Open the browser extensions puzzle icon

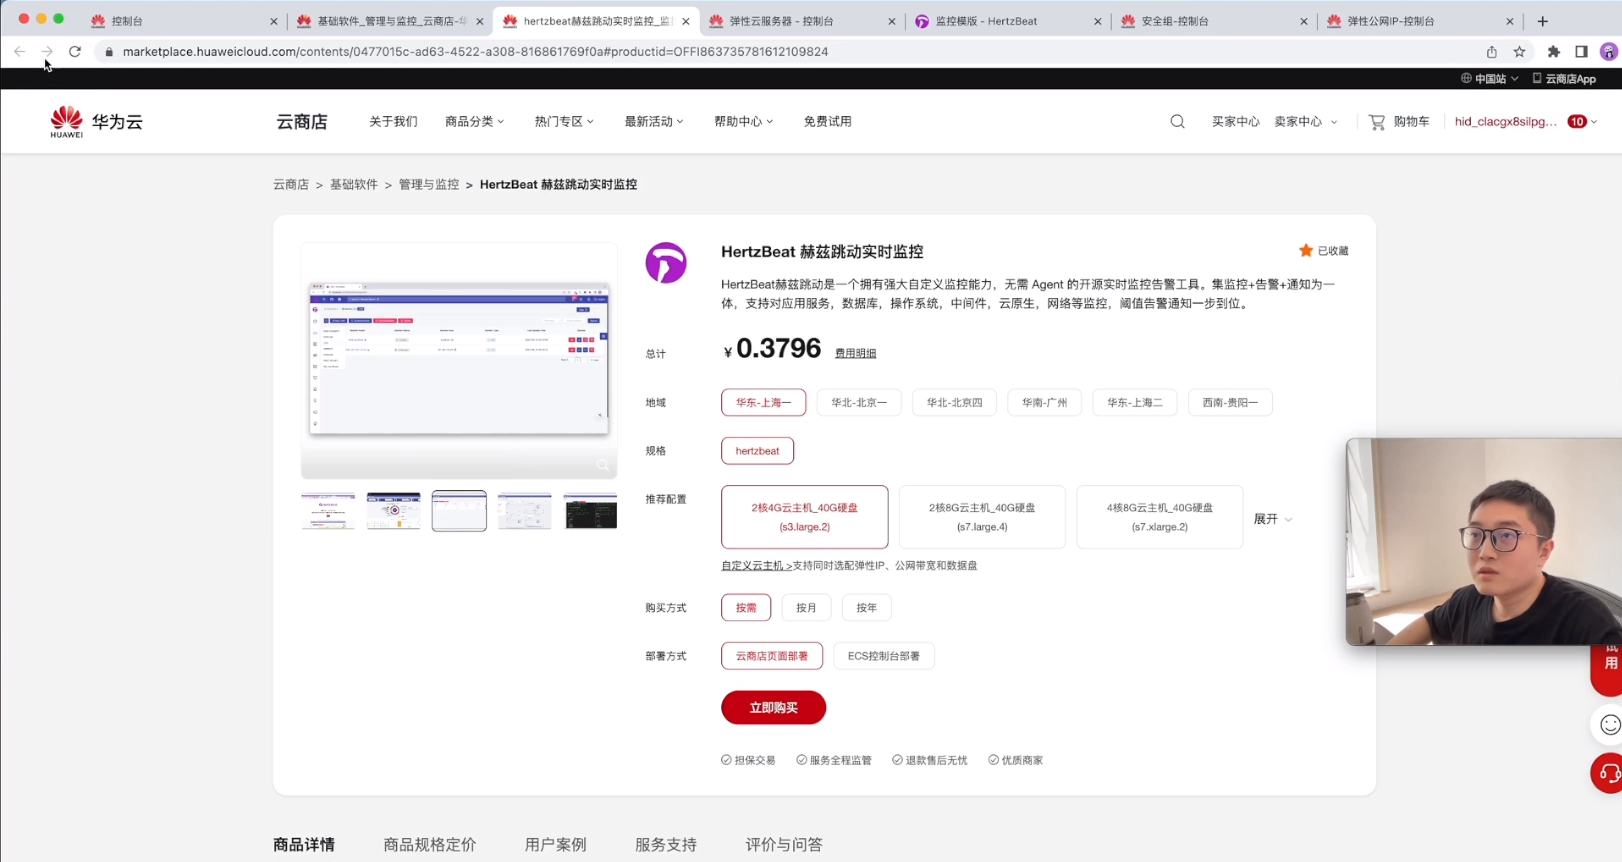click(1553, 52)
